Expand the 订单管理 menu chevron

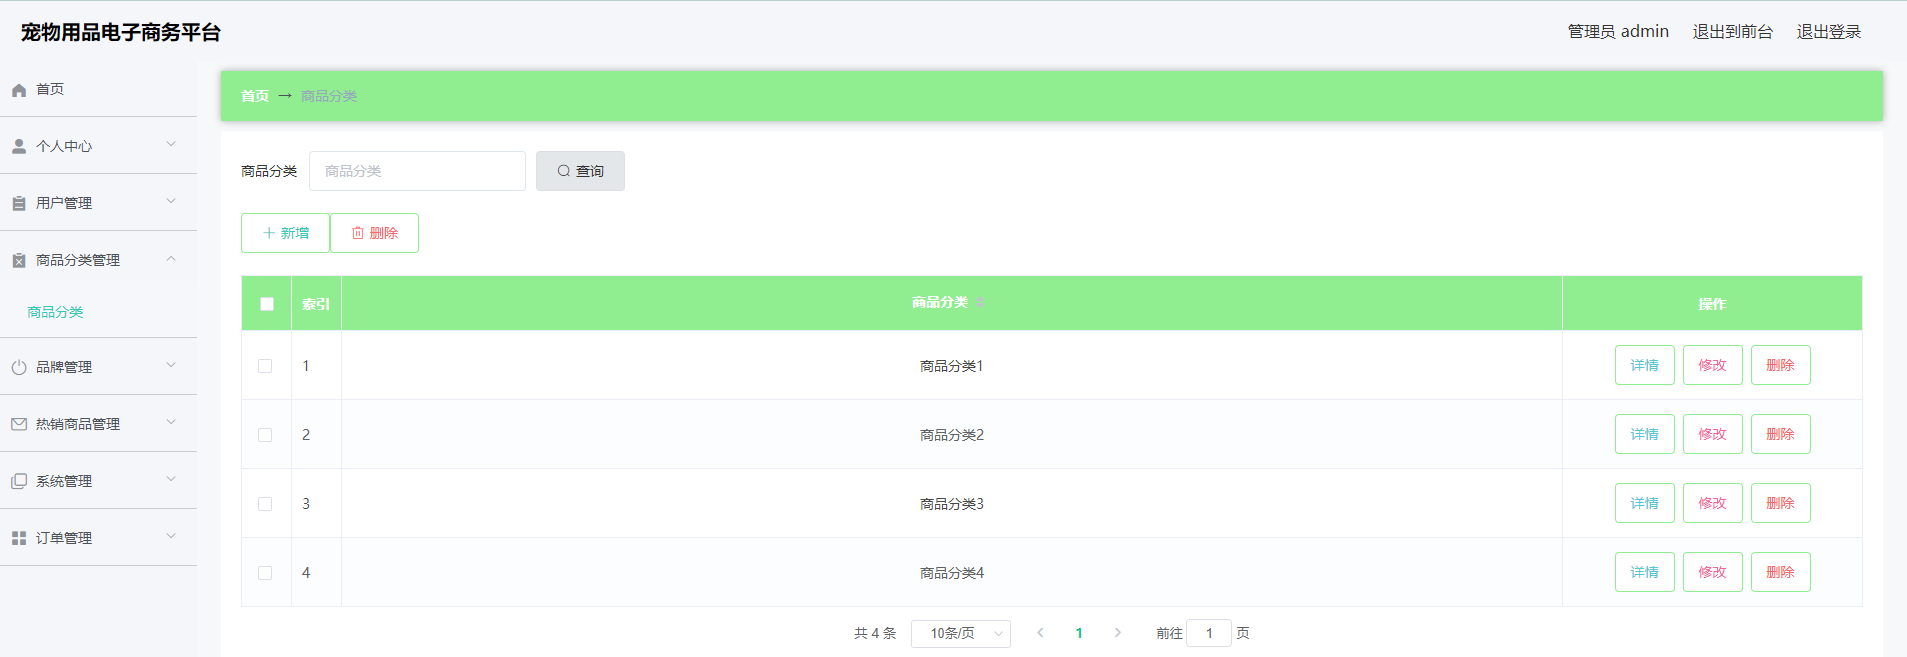[171, 536]
